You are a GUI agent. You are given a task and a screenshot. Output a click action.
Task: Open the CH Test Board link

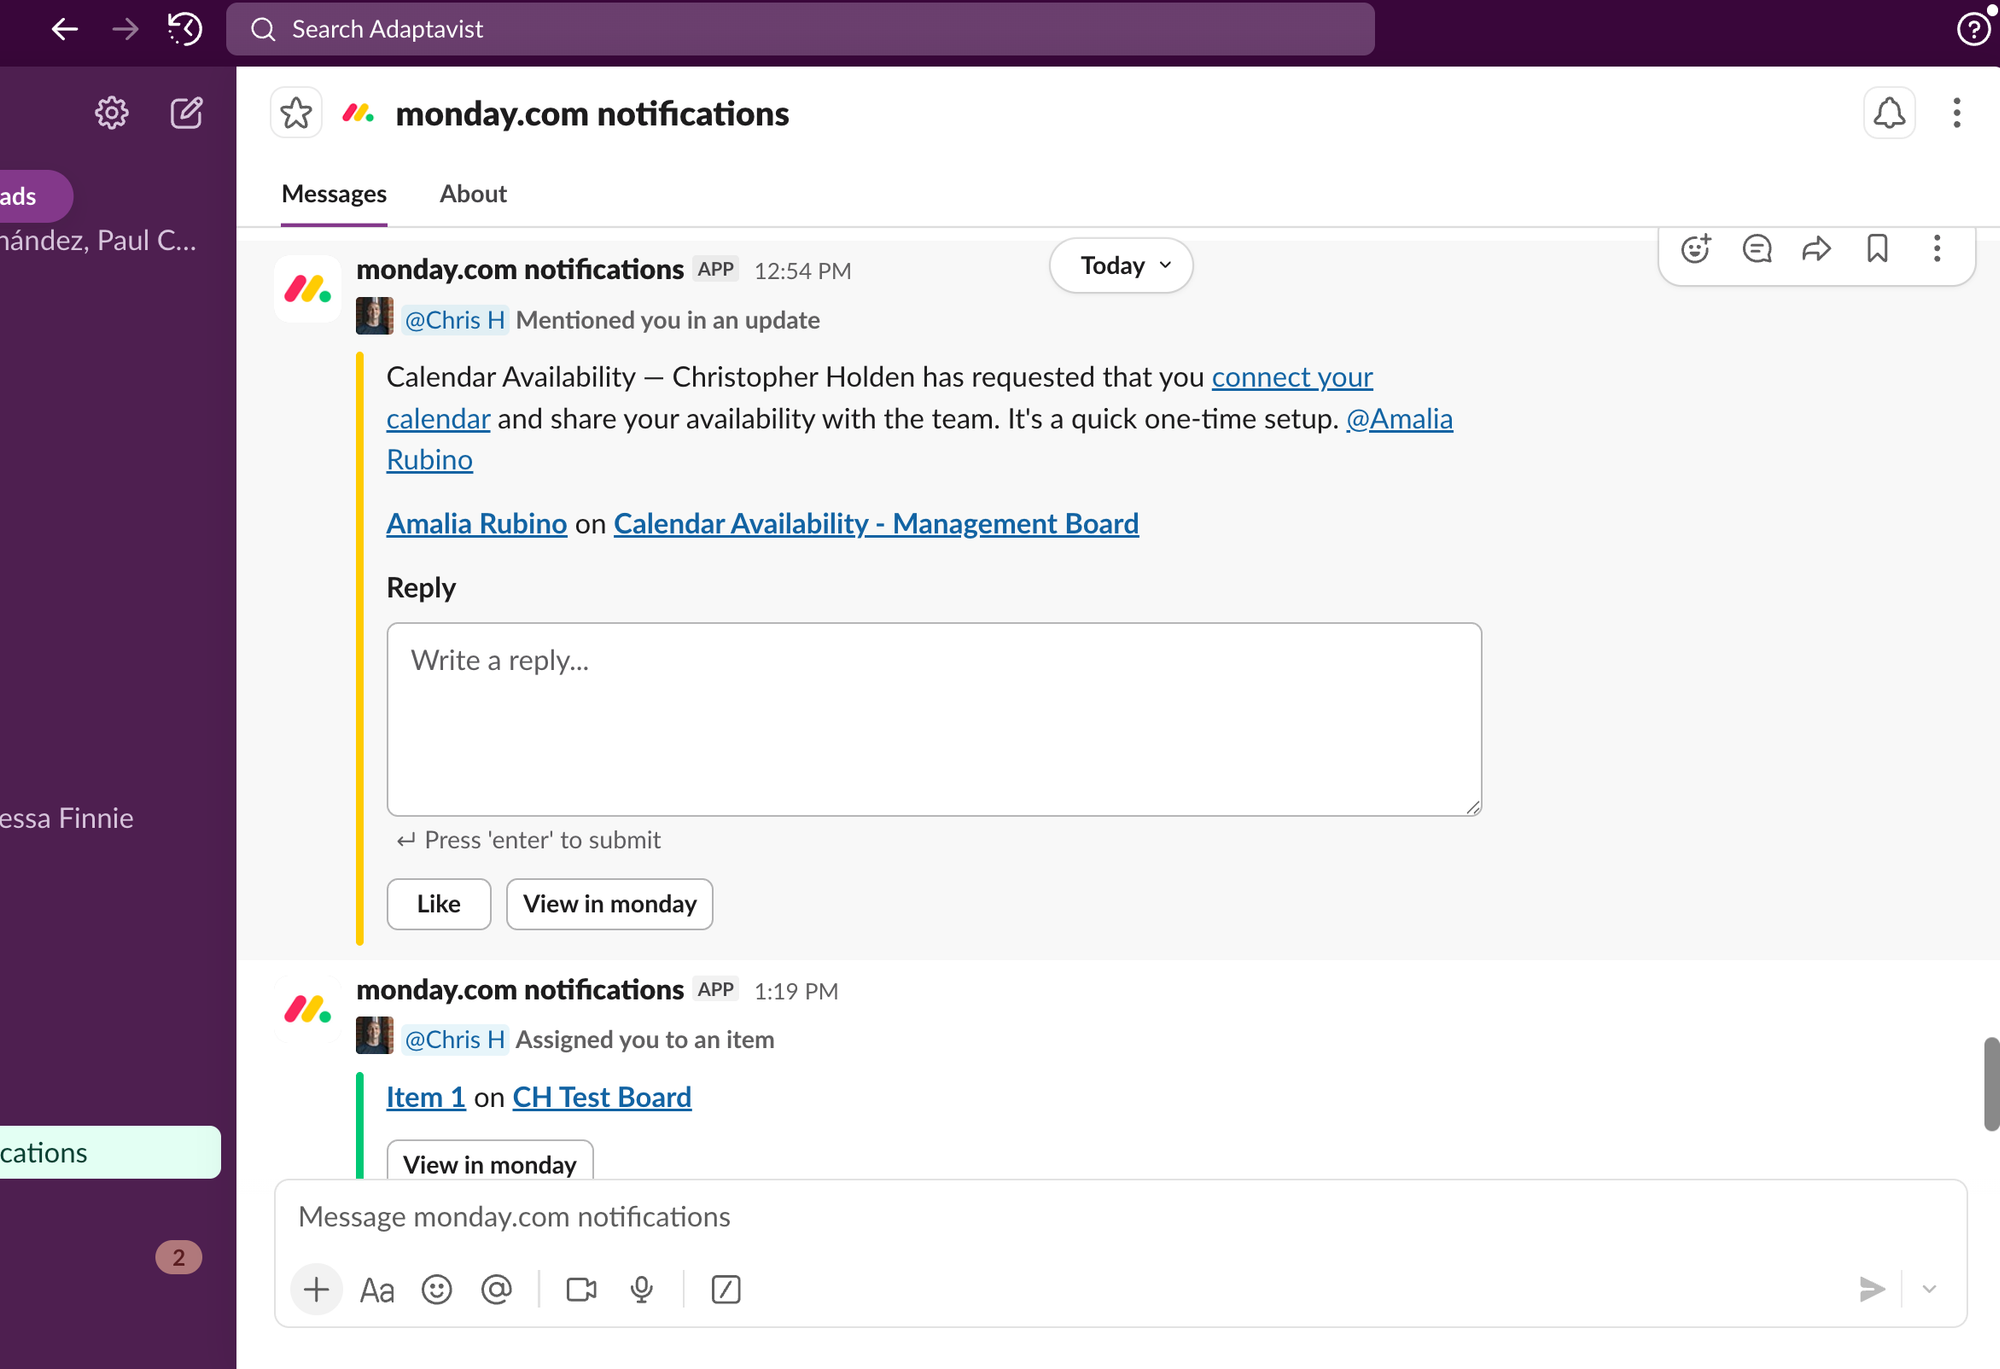[602, 1098]
